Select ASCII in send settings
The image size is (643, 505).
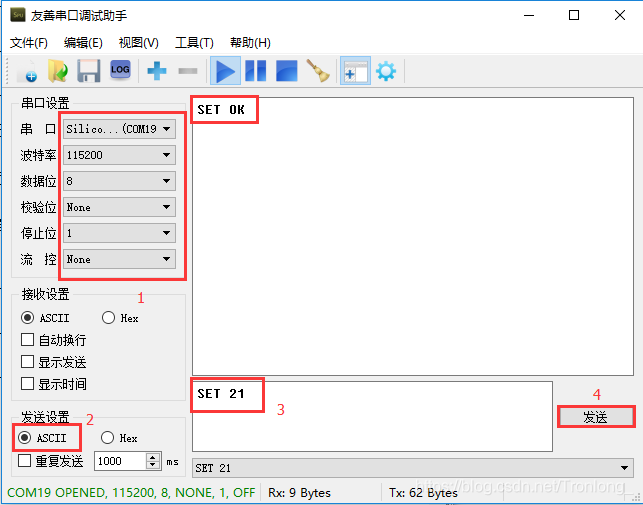tap(43, 438)
